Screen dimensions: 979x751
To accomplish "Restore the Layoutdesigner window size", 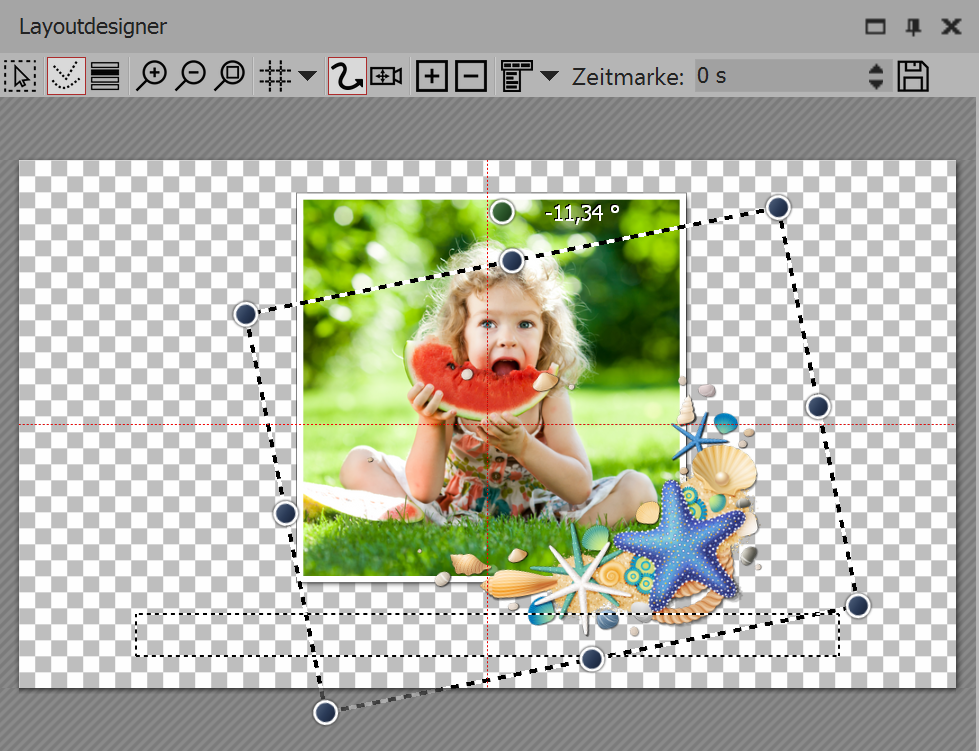I will point(874,27).
